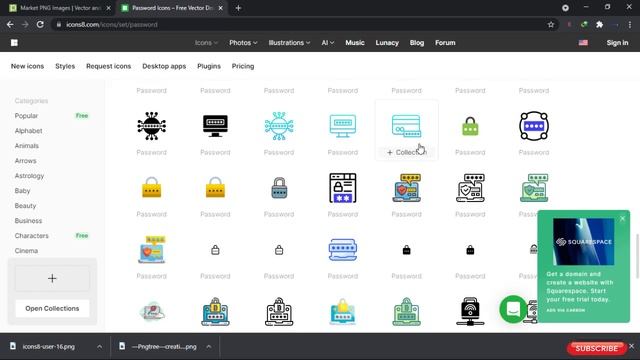Switch to the Market PNG Images tab
This screenshot has height=360, width=640.
point(59,8)
